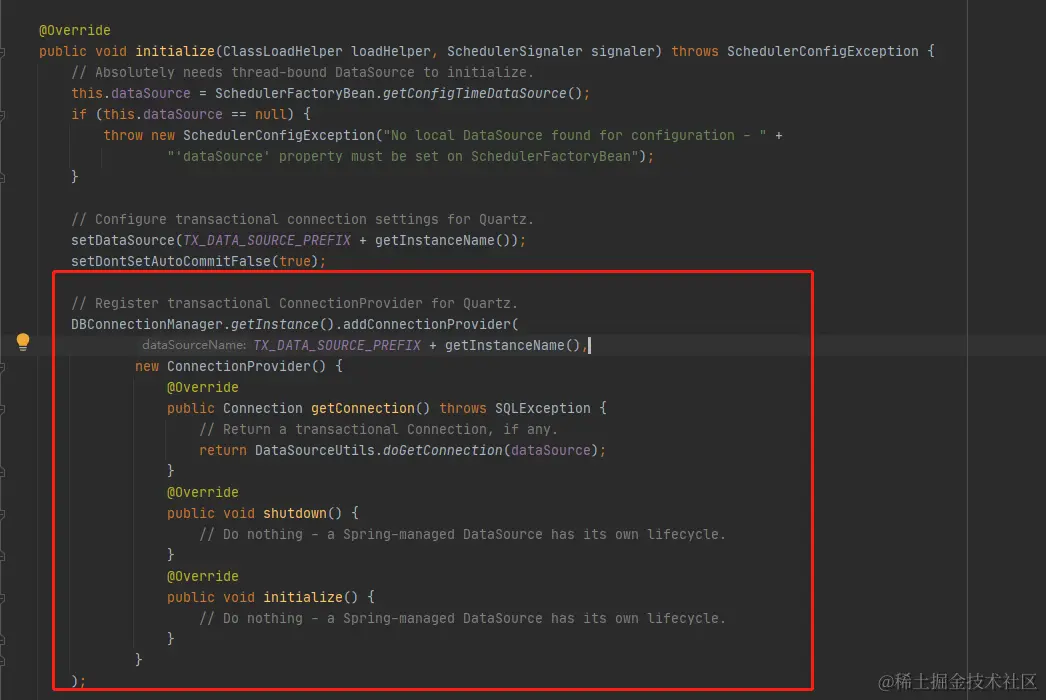
Task: Click the 'DataSourceUtils' class name
Action: pyautogui.click(x=315, y=450)
